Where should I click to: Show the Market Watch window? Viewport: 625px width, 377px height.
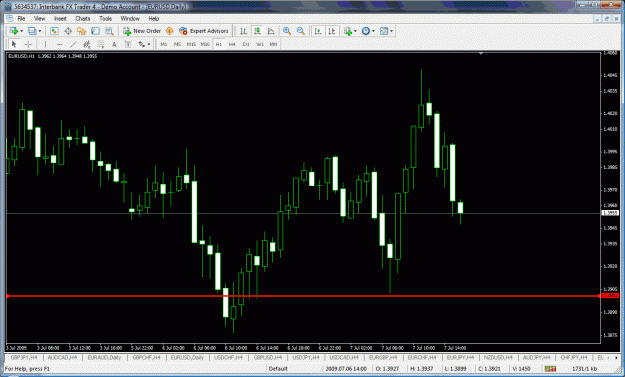[54, 31]
